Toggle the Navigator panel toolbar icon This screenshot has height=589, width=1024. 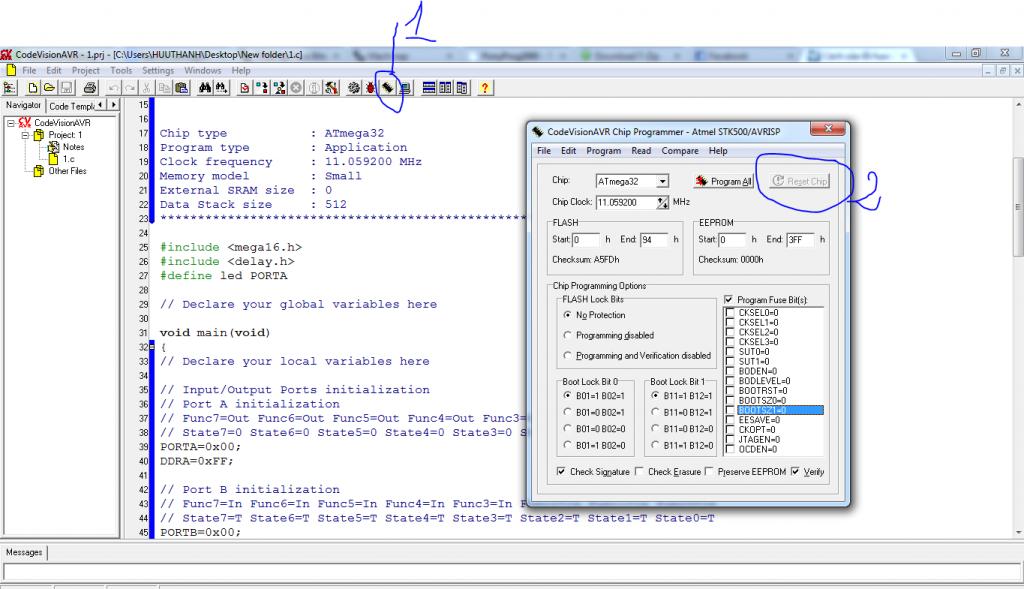9,88
